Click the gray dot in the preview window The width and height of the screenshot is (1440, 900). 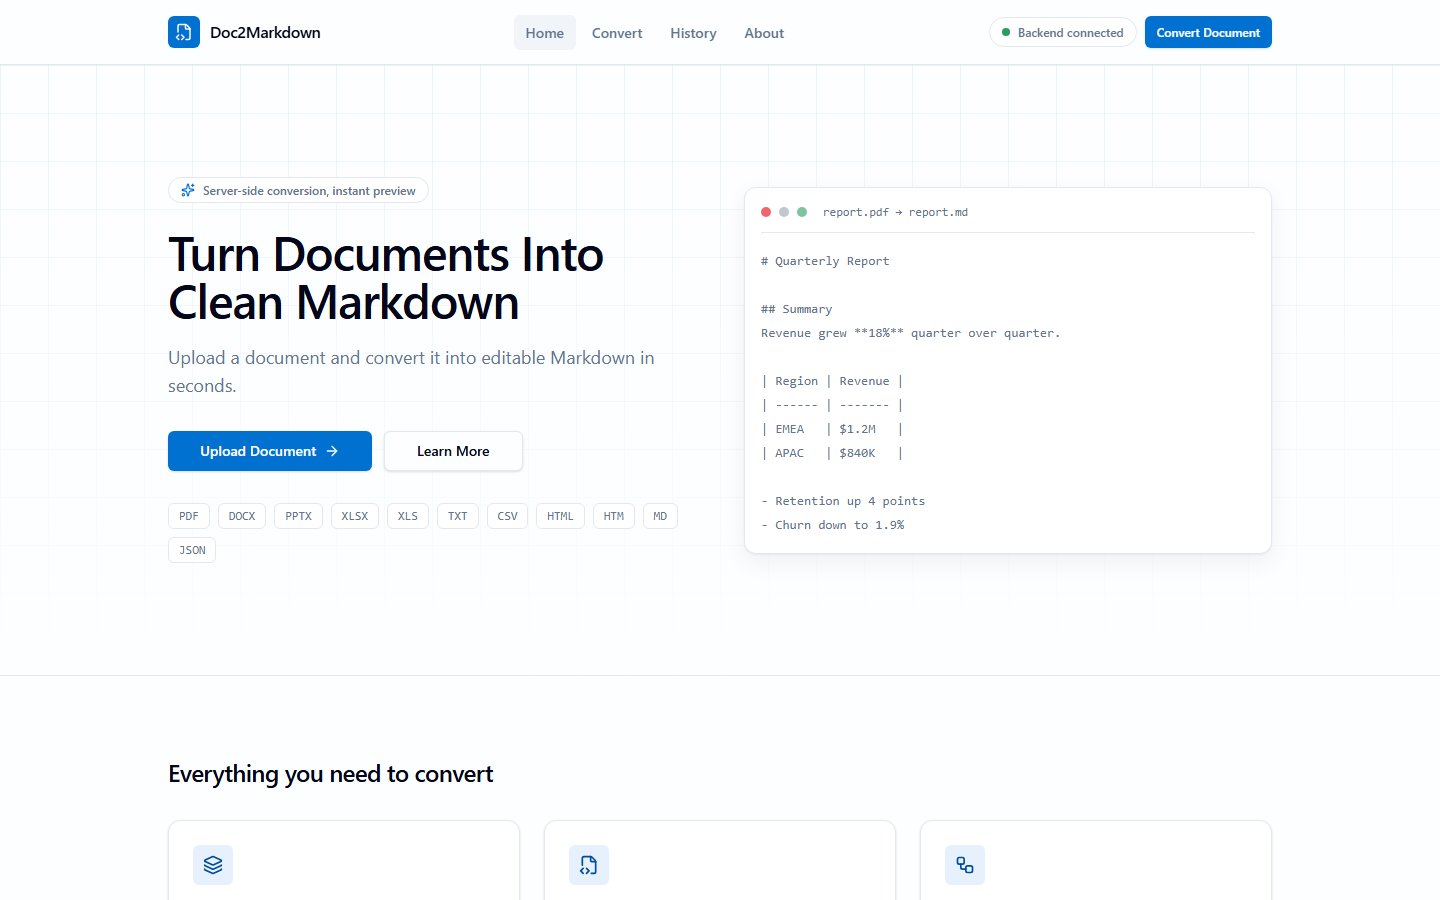click(x=784, y=212)
